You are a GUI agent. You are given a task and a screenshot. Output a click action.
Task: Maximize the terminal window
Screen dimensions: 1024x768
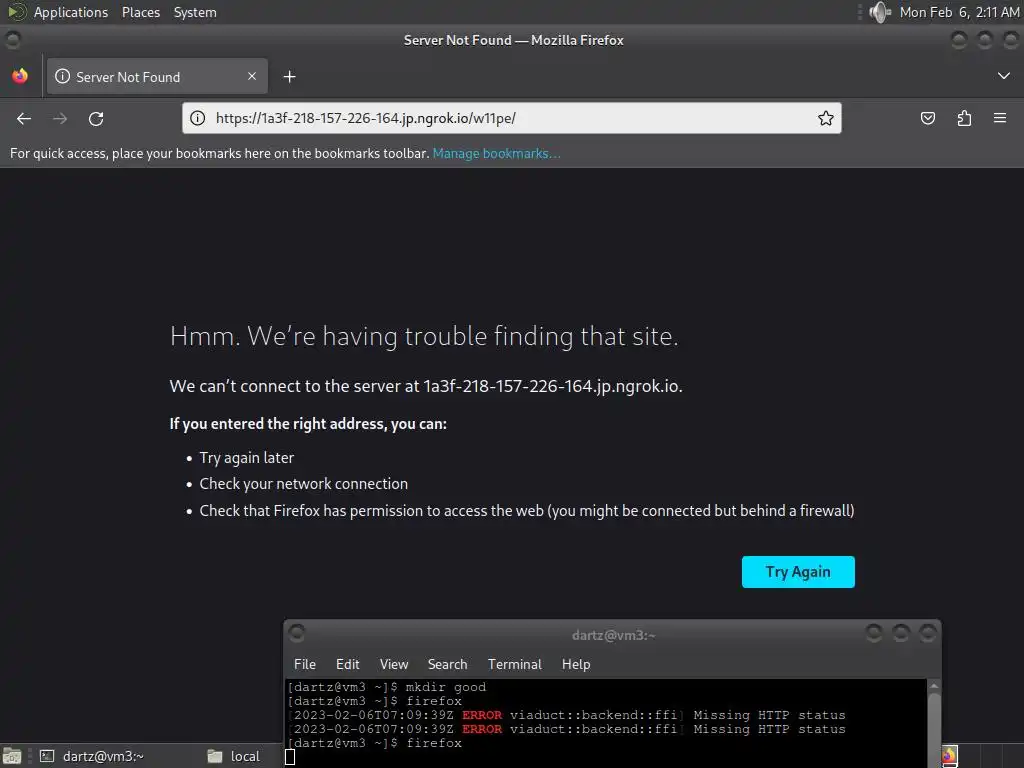pyautogui.click(x=901, y=633)
